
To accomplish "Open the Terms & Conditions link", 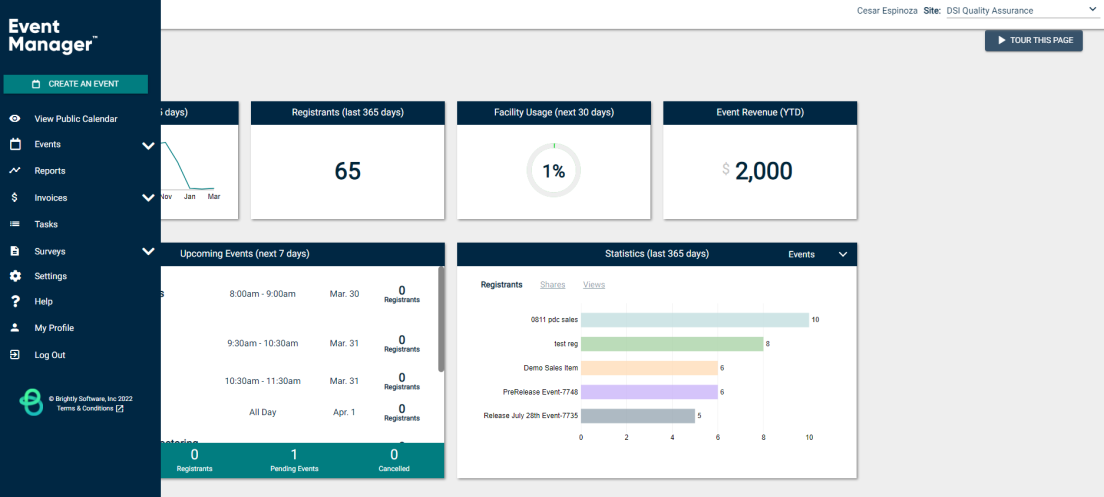I will [x=90, y=408].
